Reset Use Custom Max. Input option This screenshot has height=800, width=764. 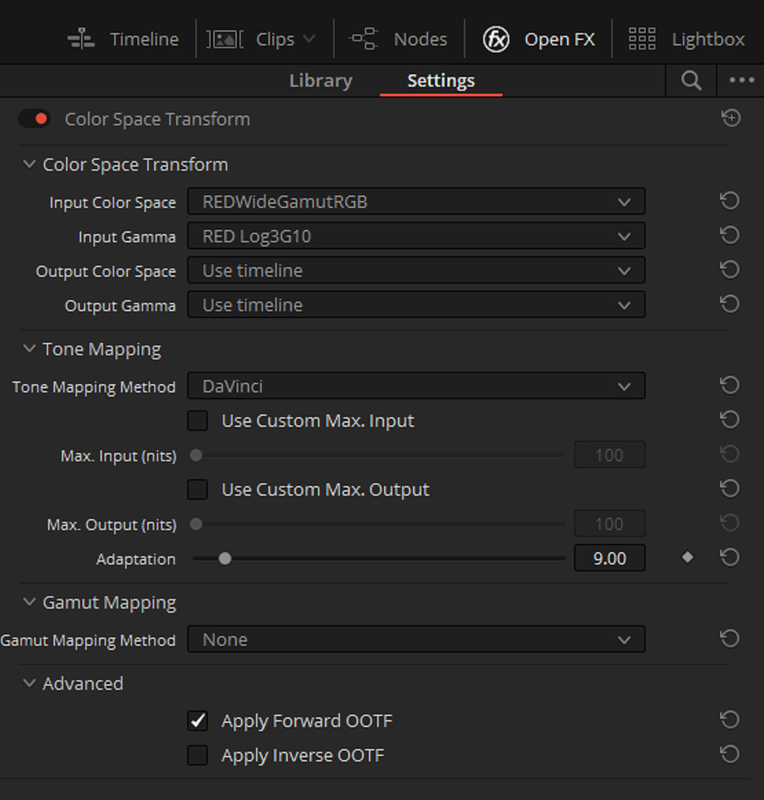click(x=729, y=419)
